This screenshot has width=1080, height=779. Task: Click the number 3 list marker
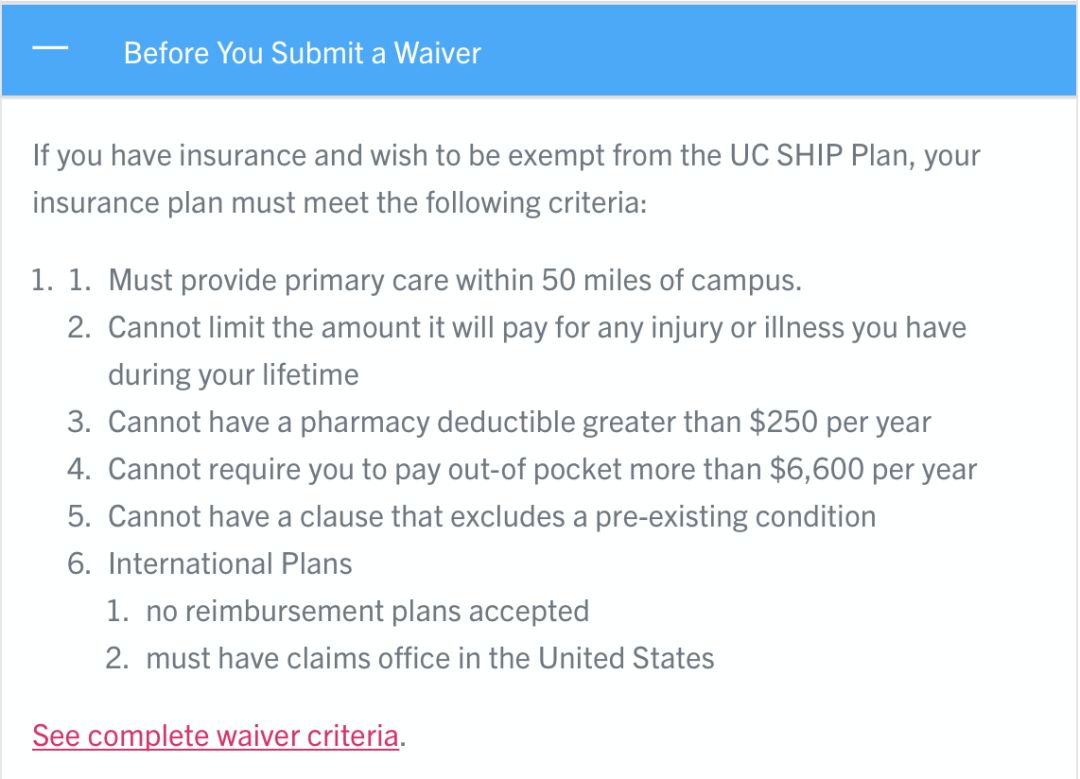pyautogui.click(x=79, y=422)
